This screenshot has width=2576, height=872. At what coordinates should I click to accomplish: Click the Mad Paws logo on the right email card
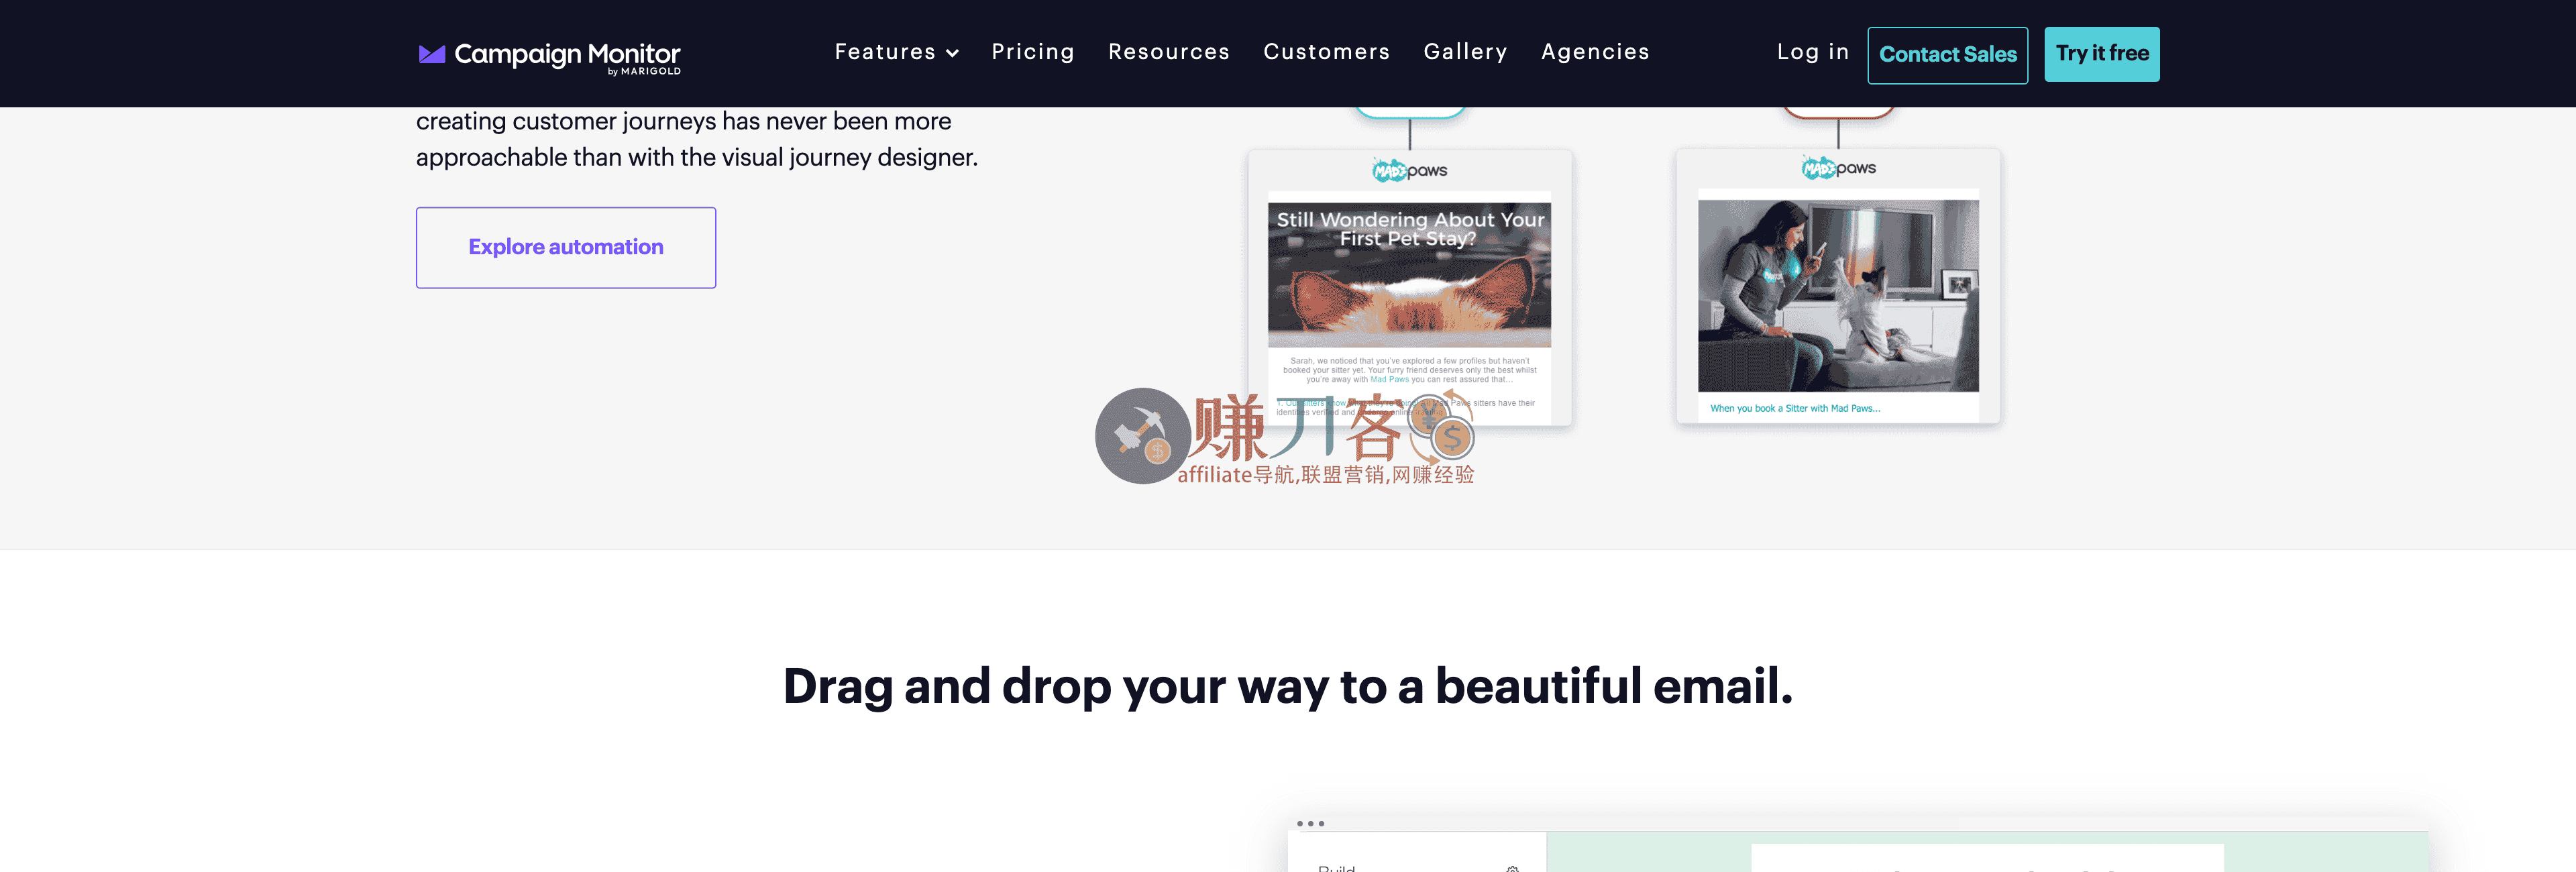tap(1838, 168)
